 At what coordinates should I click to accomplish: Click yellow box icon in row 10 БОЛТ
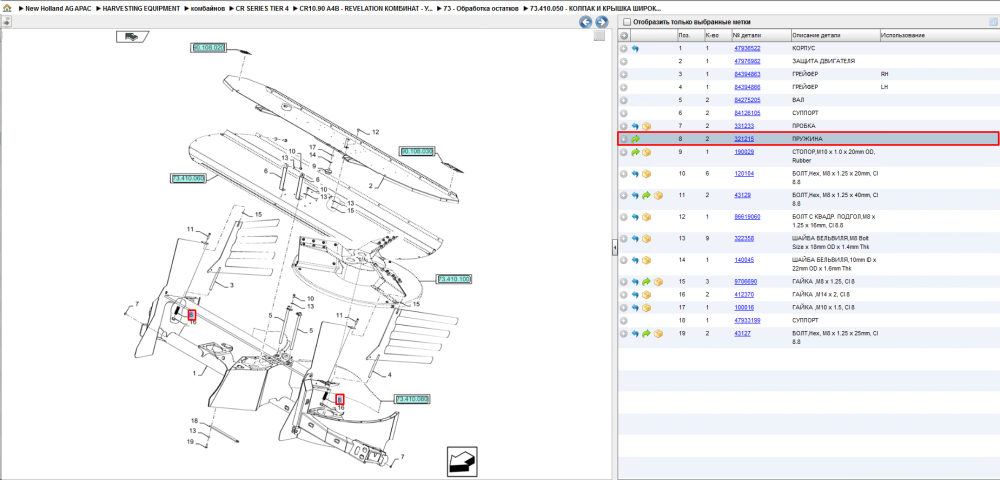(647, 174)
